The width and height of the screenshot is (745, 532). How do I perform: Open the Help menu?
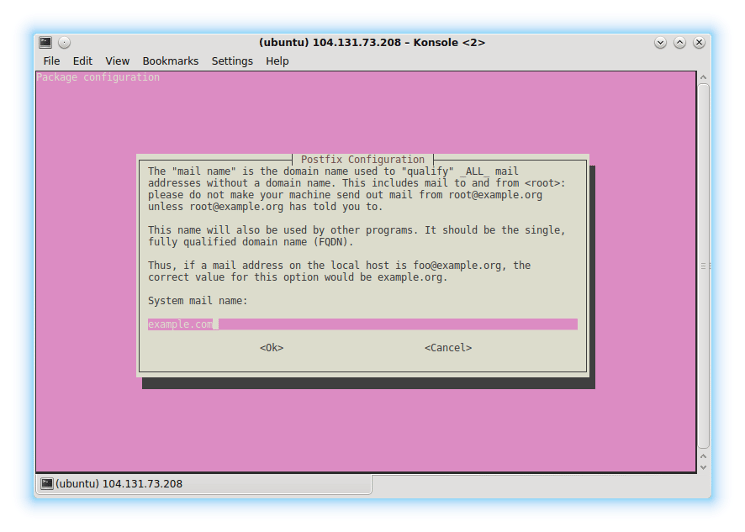pyautogui.click(x=277, y=61)
